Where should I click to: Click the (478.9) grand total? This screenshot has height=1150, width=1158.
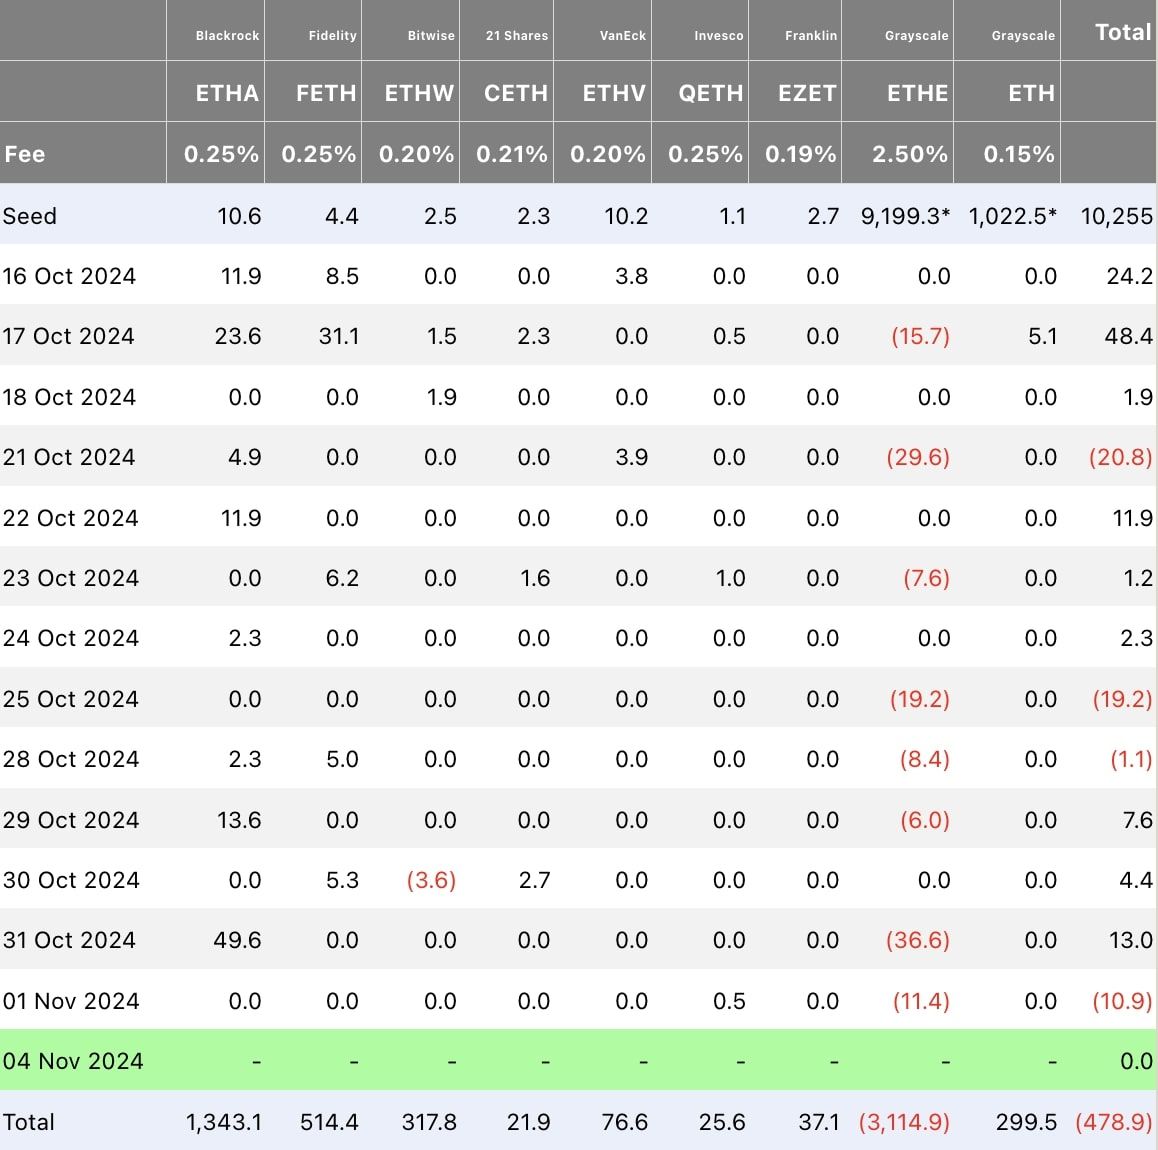(1113, 1123)
